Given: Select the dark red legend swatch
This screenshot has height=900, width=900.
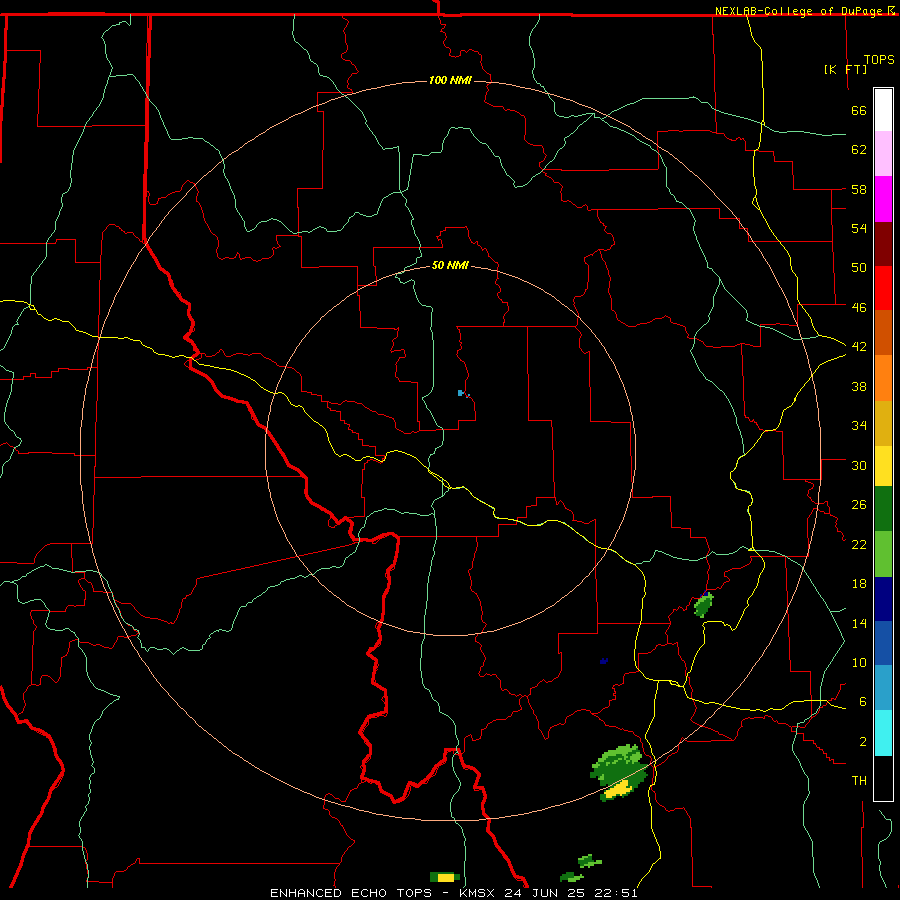Looking at the screenshot, I should pyautogui.click(x=883, y=244).
